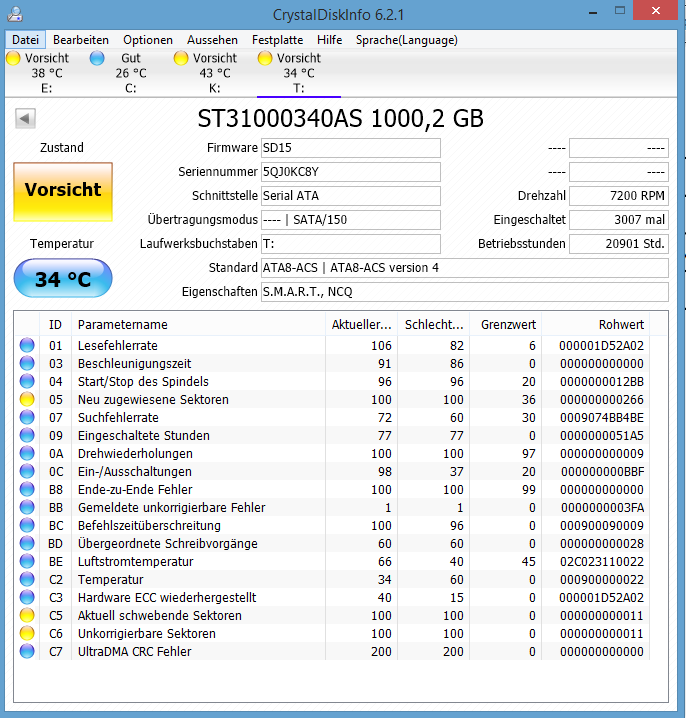Open the Hilfe menu
This screenshot has width=686, height=718.
pos(329,40)
